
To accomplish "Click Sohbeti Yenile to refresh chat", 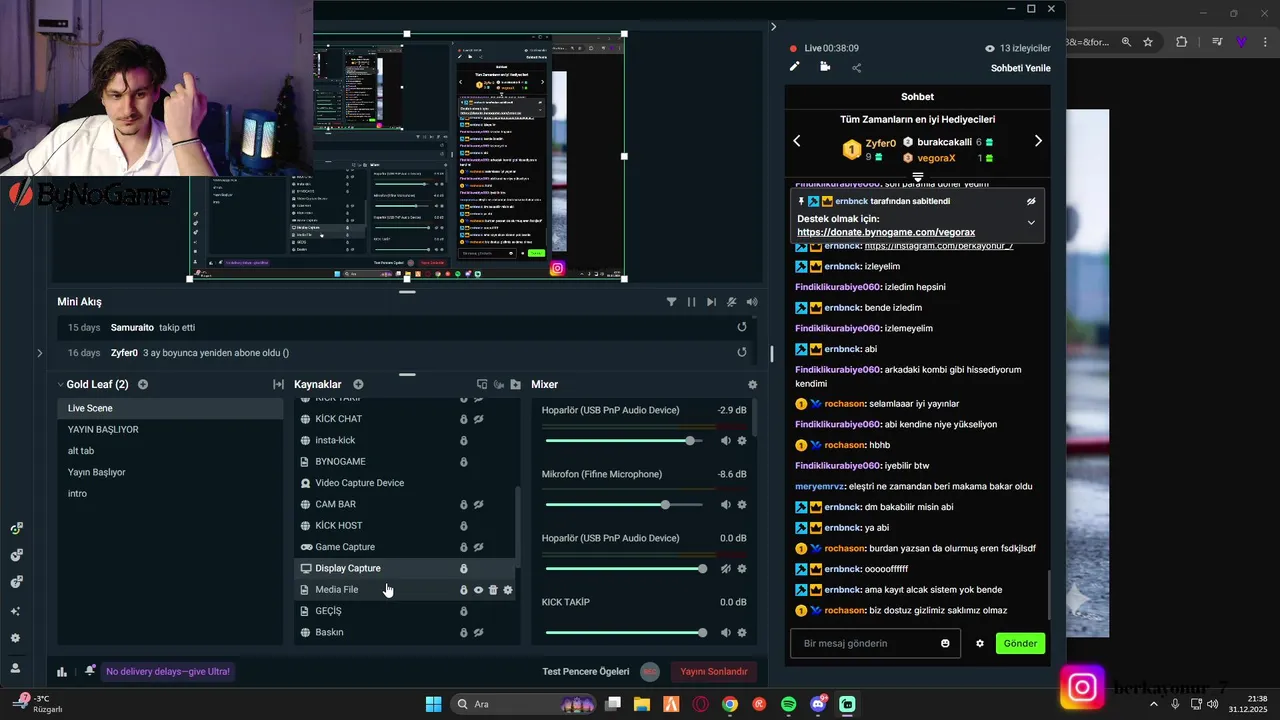I will coord(1020,68).
